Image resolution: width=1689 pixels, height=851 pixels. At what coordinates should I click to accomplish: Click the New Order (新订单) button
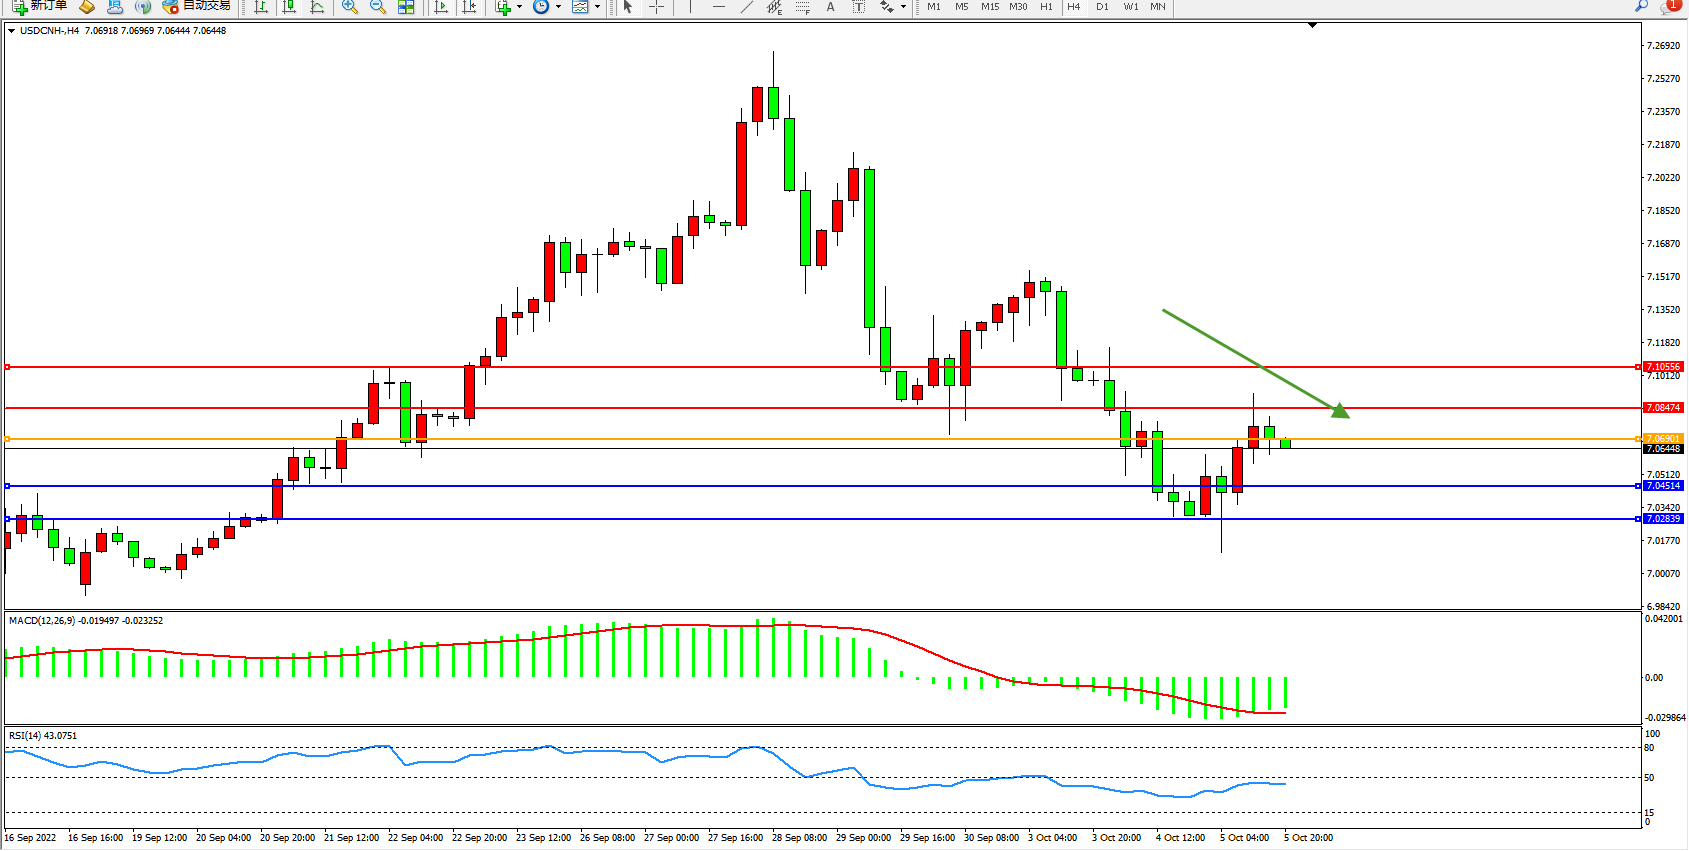(40, 6)
